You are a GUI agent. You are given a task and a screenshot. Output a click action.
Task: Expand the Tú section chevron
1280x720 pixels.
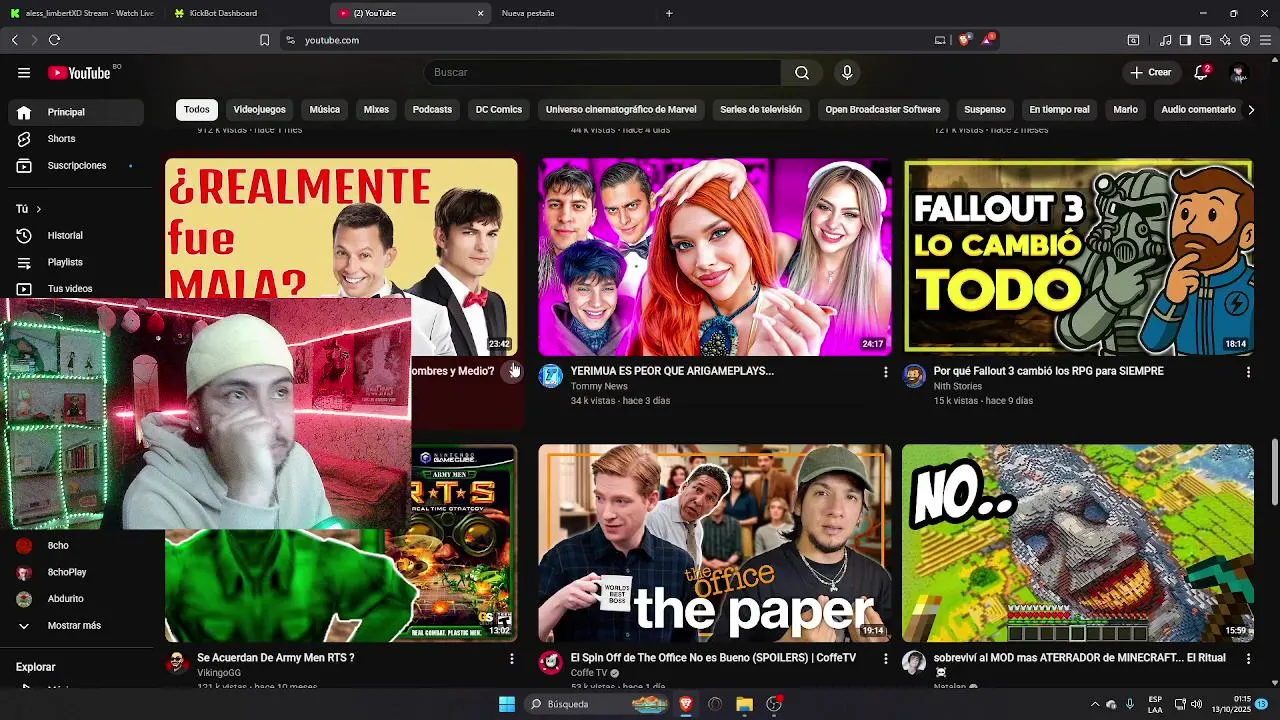(x=38, y=209)
